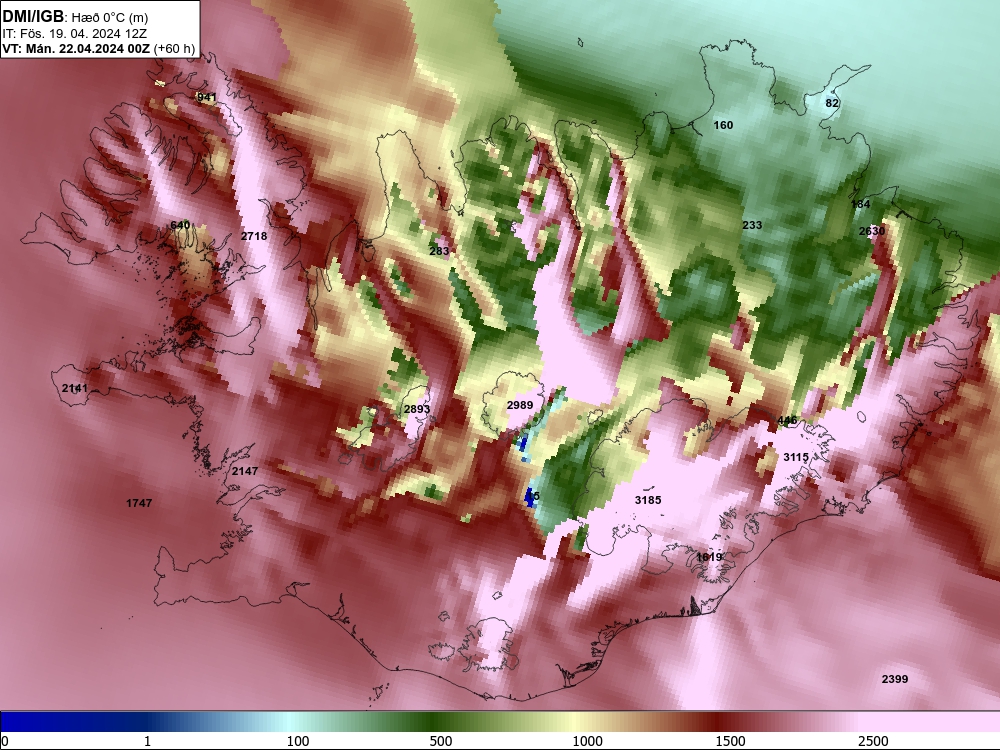
Task: Click the map value 283
Action: point(439,251)
